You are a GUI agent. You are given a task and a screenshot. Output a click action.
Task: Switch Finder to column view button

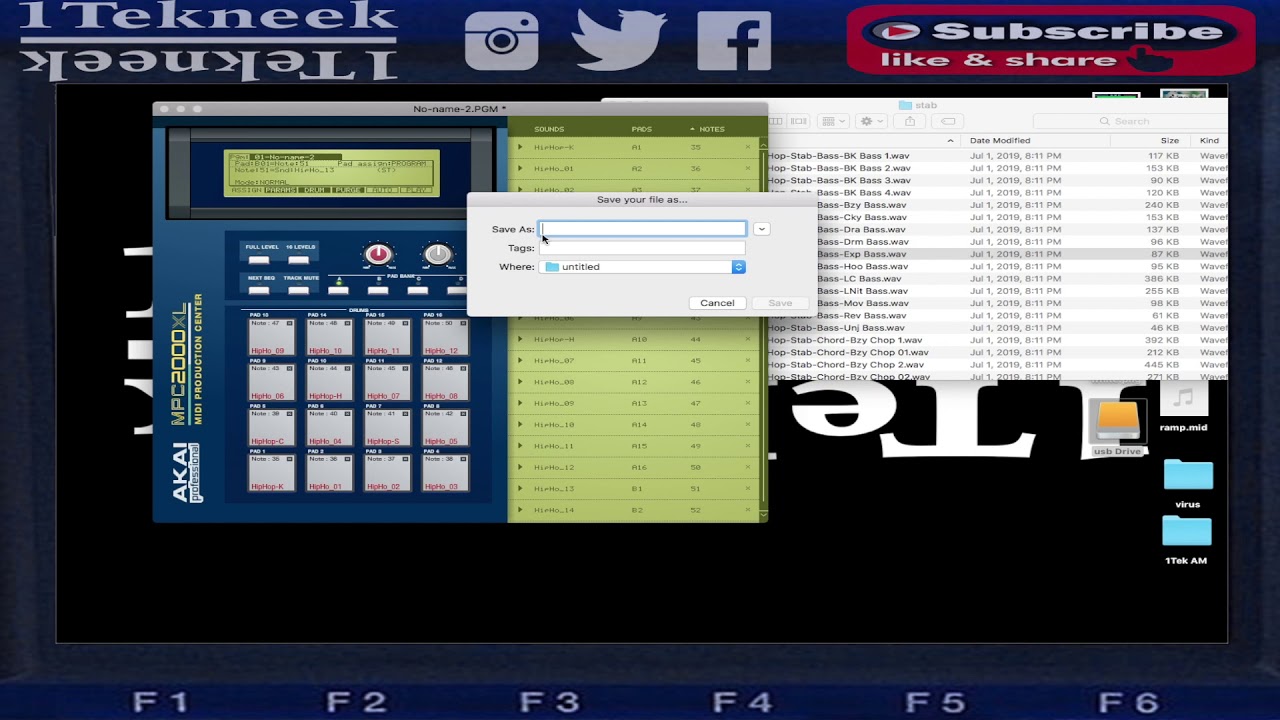(776, 121)
